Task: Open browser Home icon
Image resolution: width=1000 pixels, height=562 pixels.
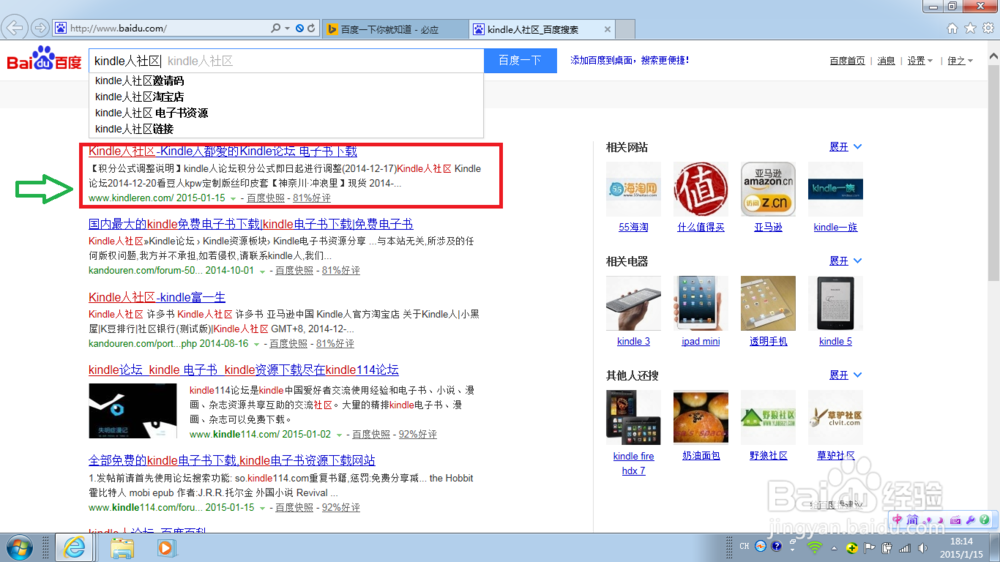Action: pyautogui.click(x=952, y=28)
